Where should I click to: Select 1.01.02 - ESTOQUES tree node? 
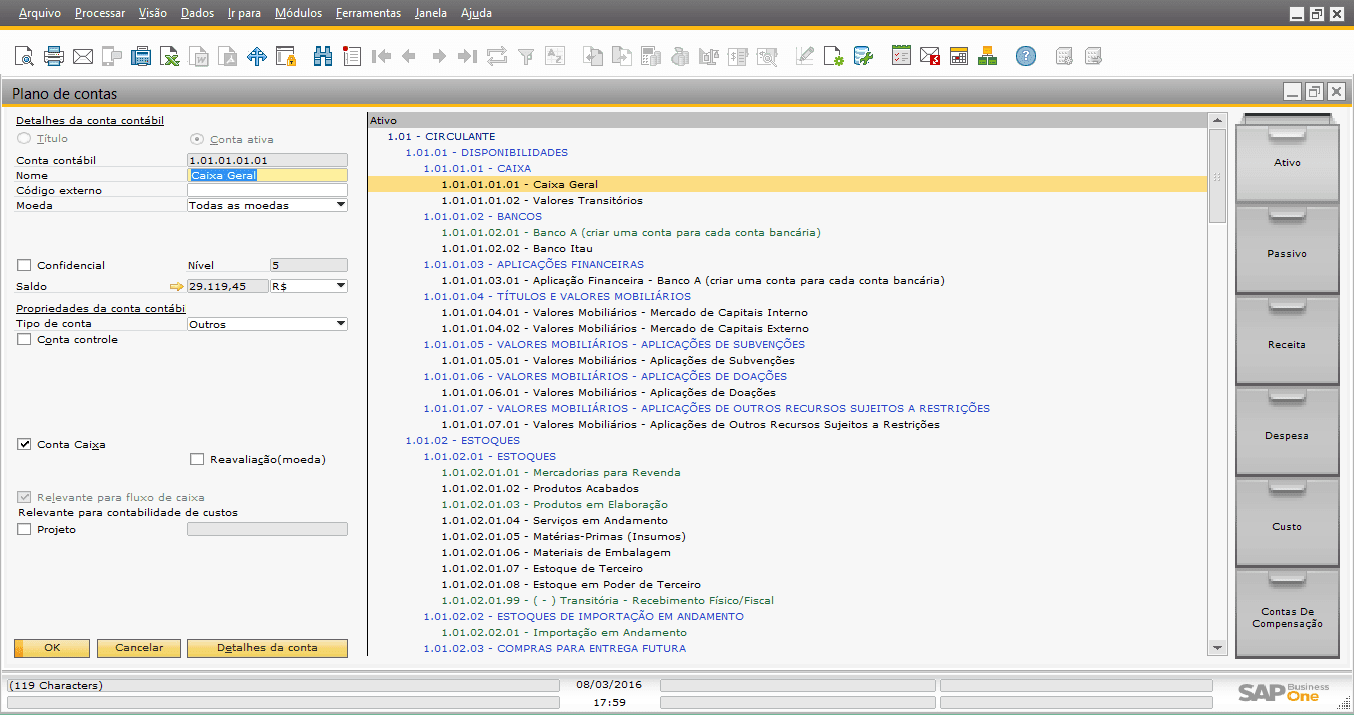[462, 440]
